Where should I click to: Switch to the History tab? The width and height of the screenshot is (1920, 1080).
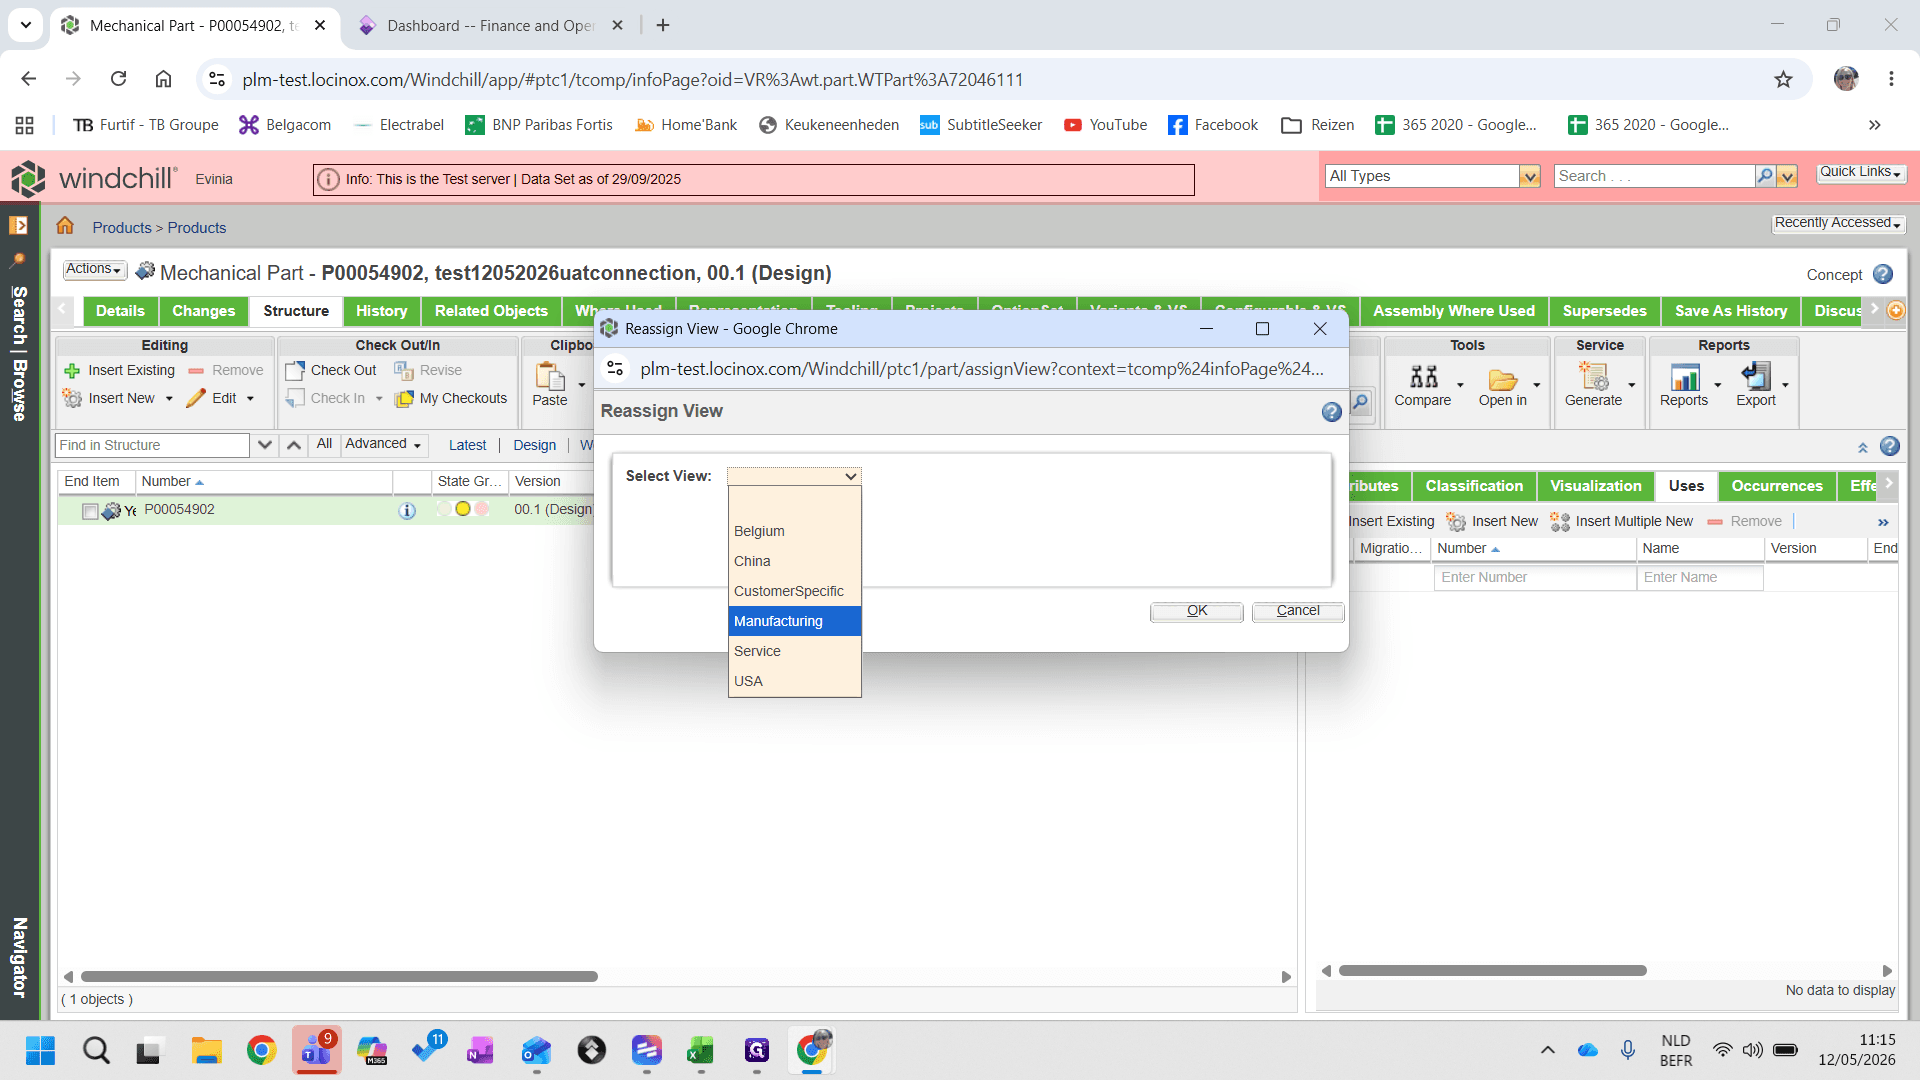pos(381,311)
